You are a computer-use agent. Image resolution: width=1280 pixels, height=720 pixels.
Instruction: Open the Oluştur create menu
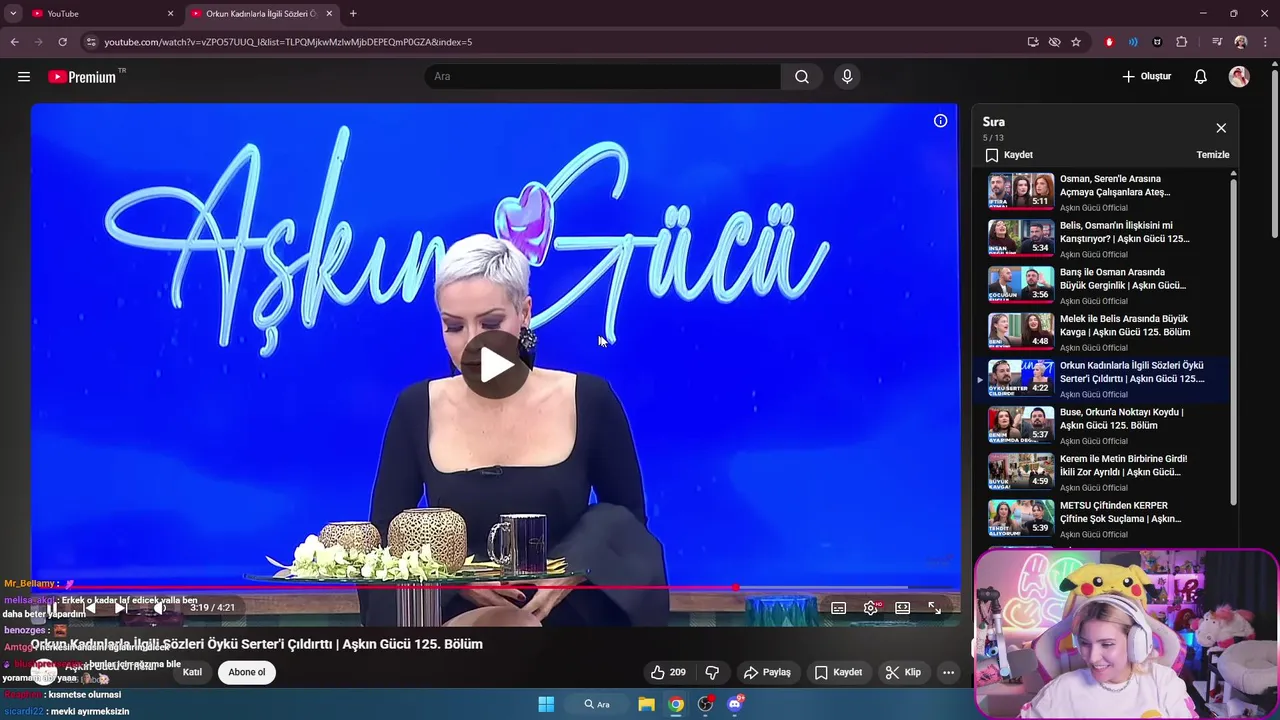(x=1146, y=77)
